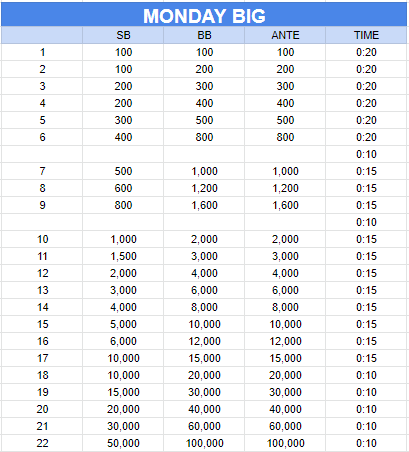
Task: Click the ANTE 100,000 cell
Action: 285,443
